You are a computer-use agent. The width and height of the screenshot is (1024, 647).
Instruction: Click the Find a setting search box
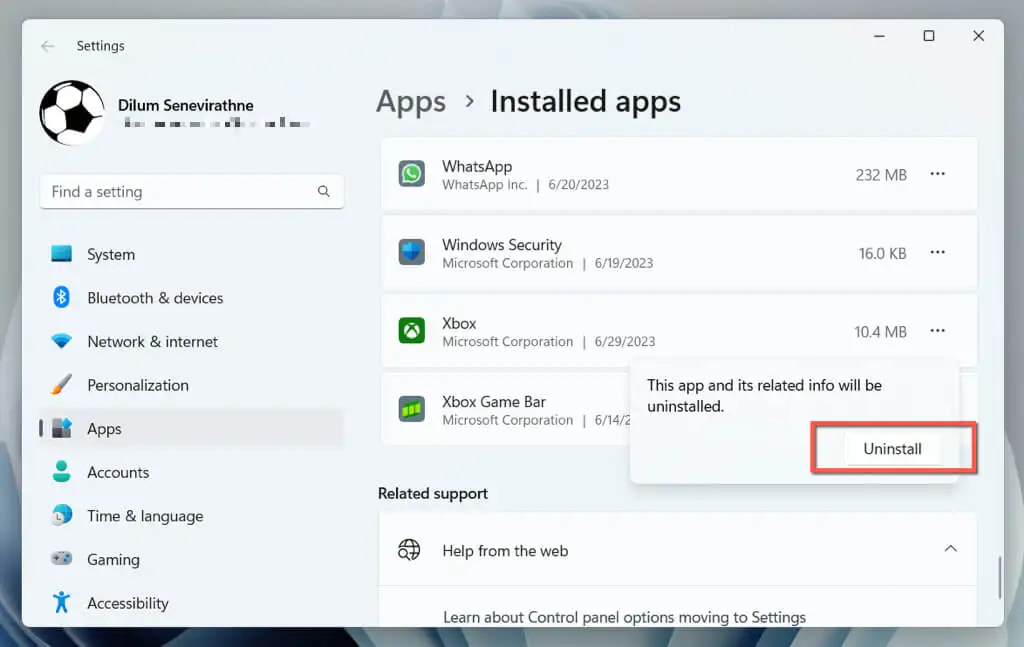180,191
